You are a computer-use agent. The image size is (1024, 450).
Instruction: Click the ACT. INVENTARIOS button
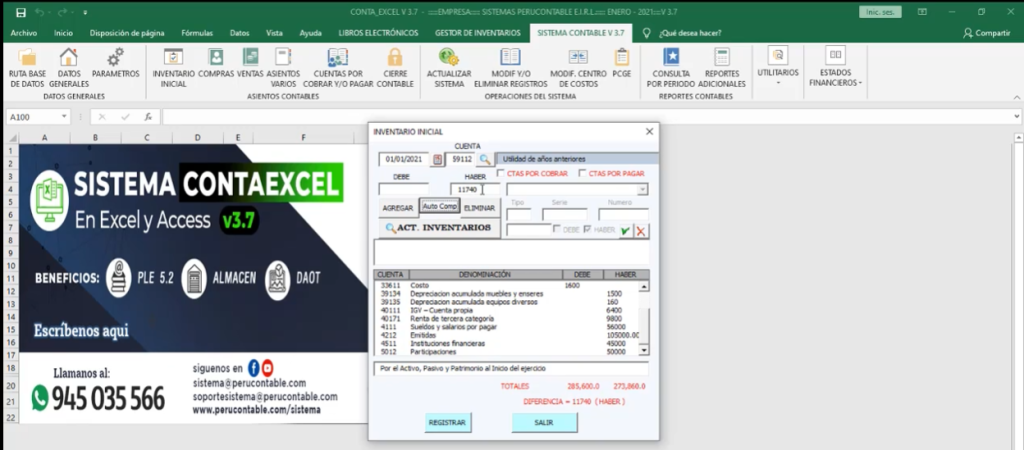(x=440, y=228)
